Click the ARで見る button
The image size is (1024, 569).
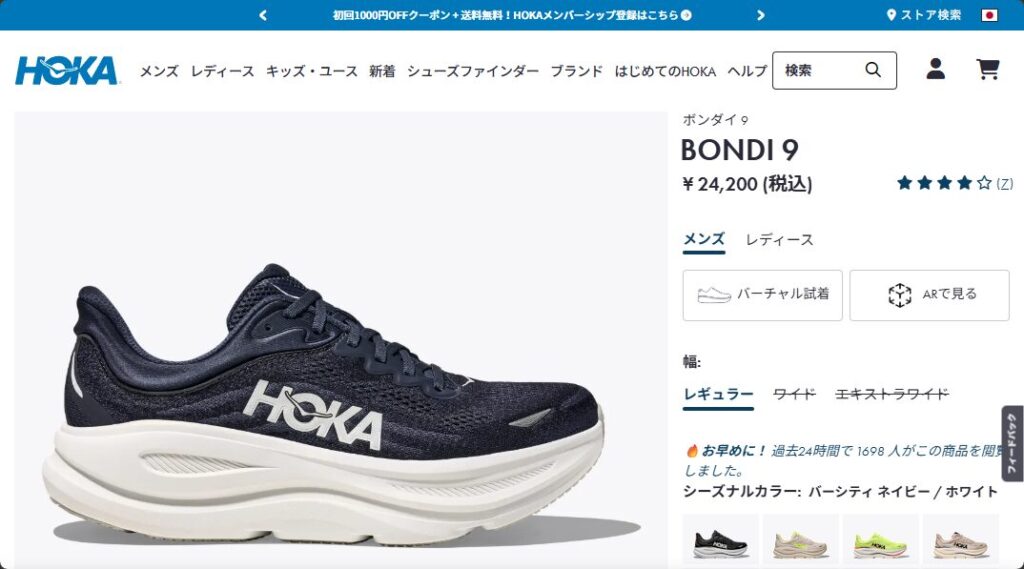point(929,295)
